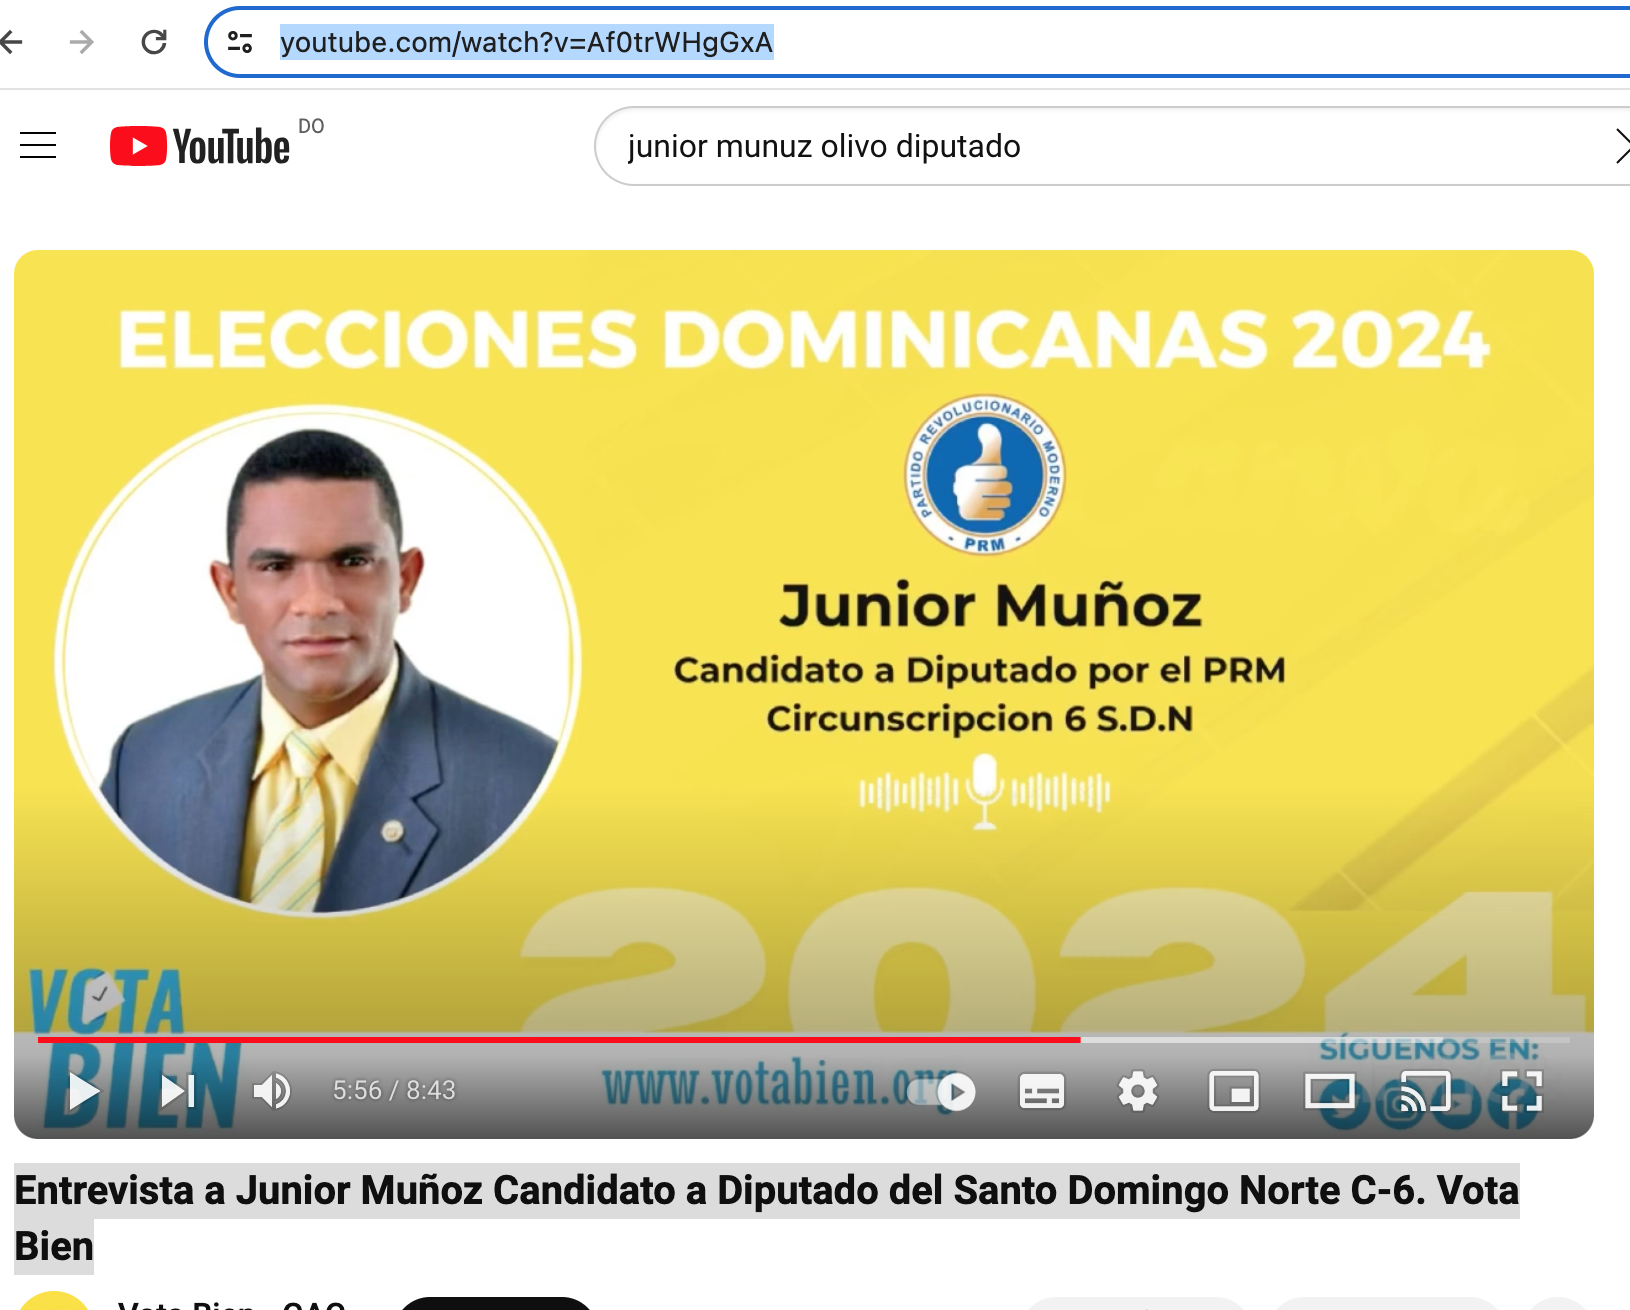Go back with the browser back arrow
The height and width of the screenshot is (1310, 1630).
click(11, 42)
